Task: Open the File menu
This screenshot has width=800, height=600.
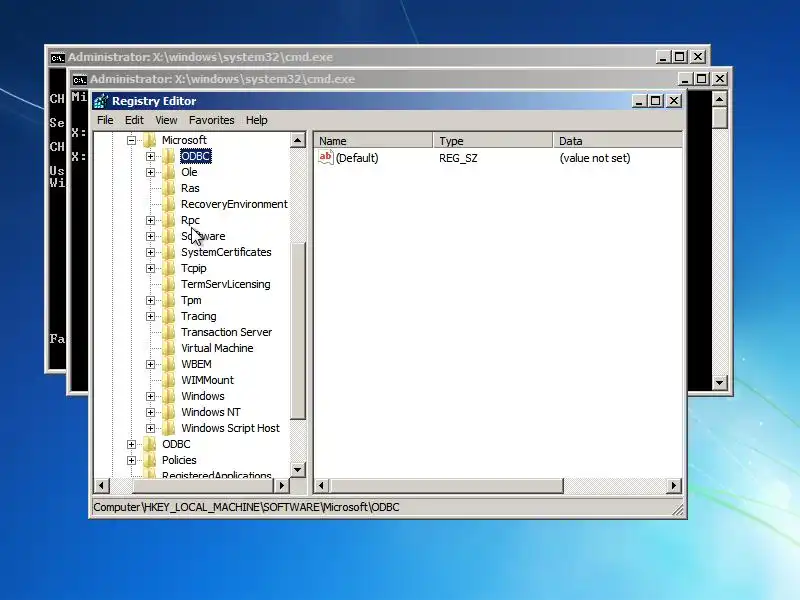Action: [x=105, y=120]
